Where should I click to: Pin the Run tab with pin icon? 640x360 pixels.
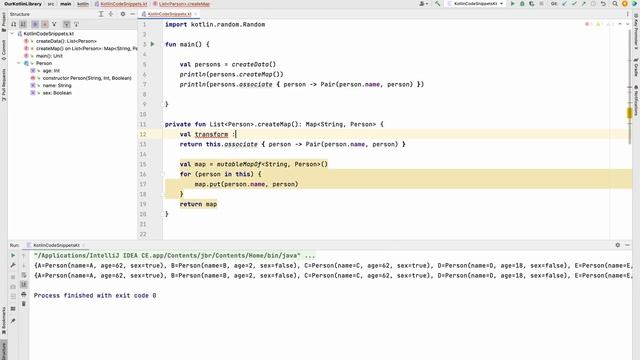[13, 321]
